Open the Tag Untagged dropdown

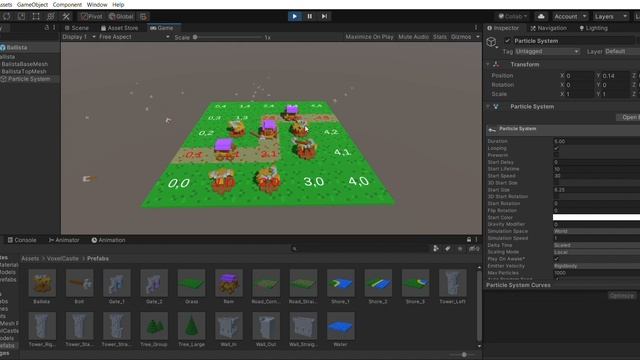[547, 51]
